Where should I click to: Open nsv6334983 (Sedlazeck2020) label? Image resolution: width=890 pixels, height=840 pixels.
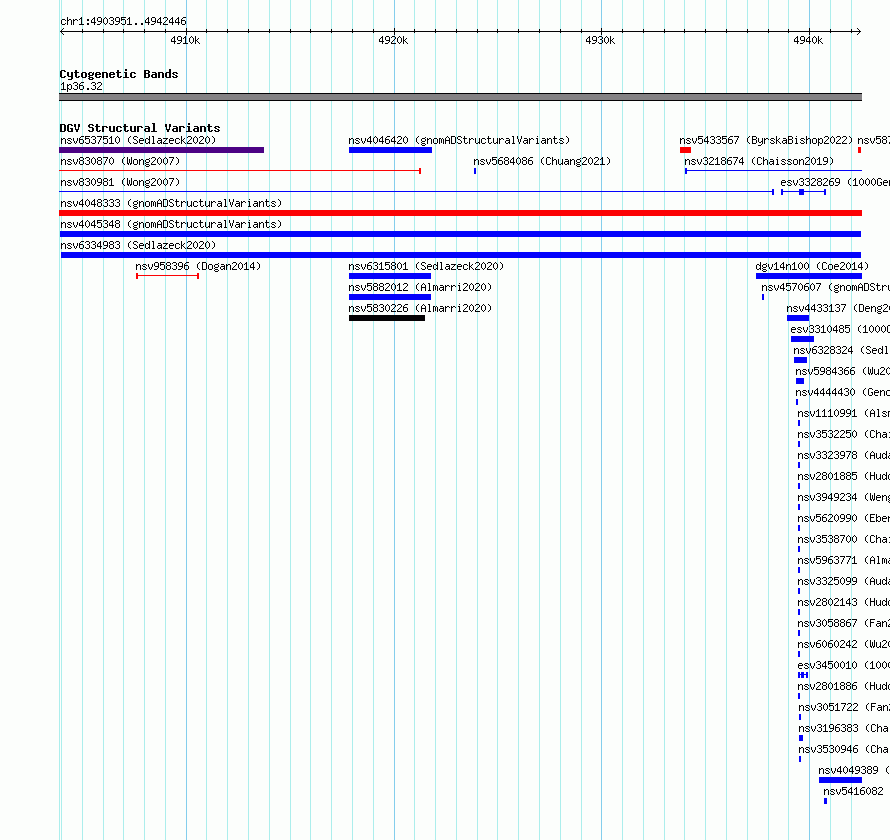click(138, 245)
